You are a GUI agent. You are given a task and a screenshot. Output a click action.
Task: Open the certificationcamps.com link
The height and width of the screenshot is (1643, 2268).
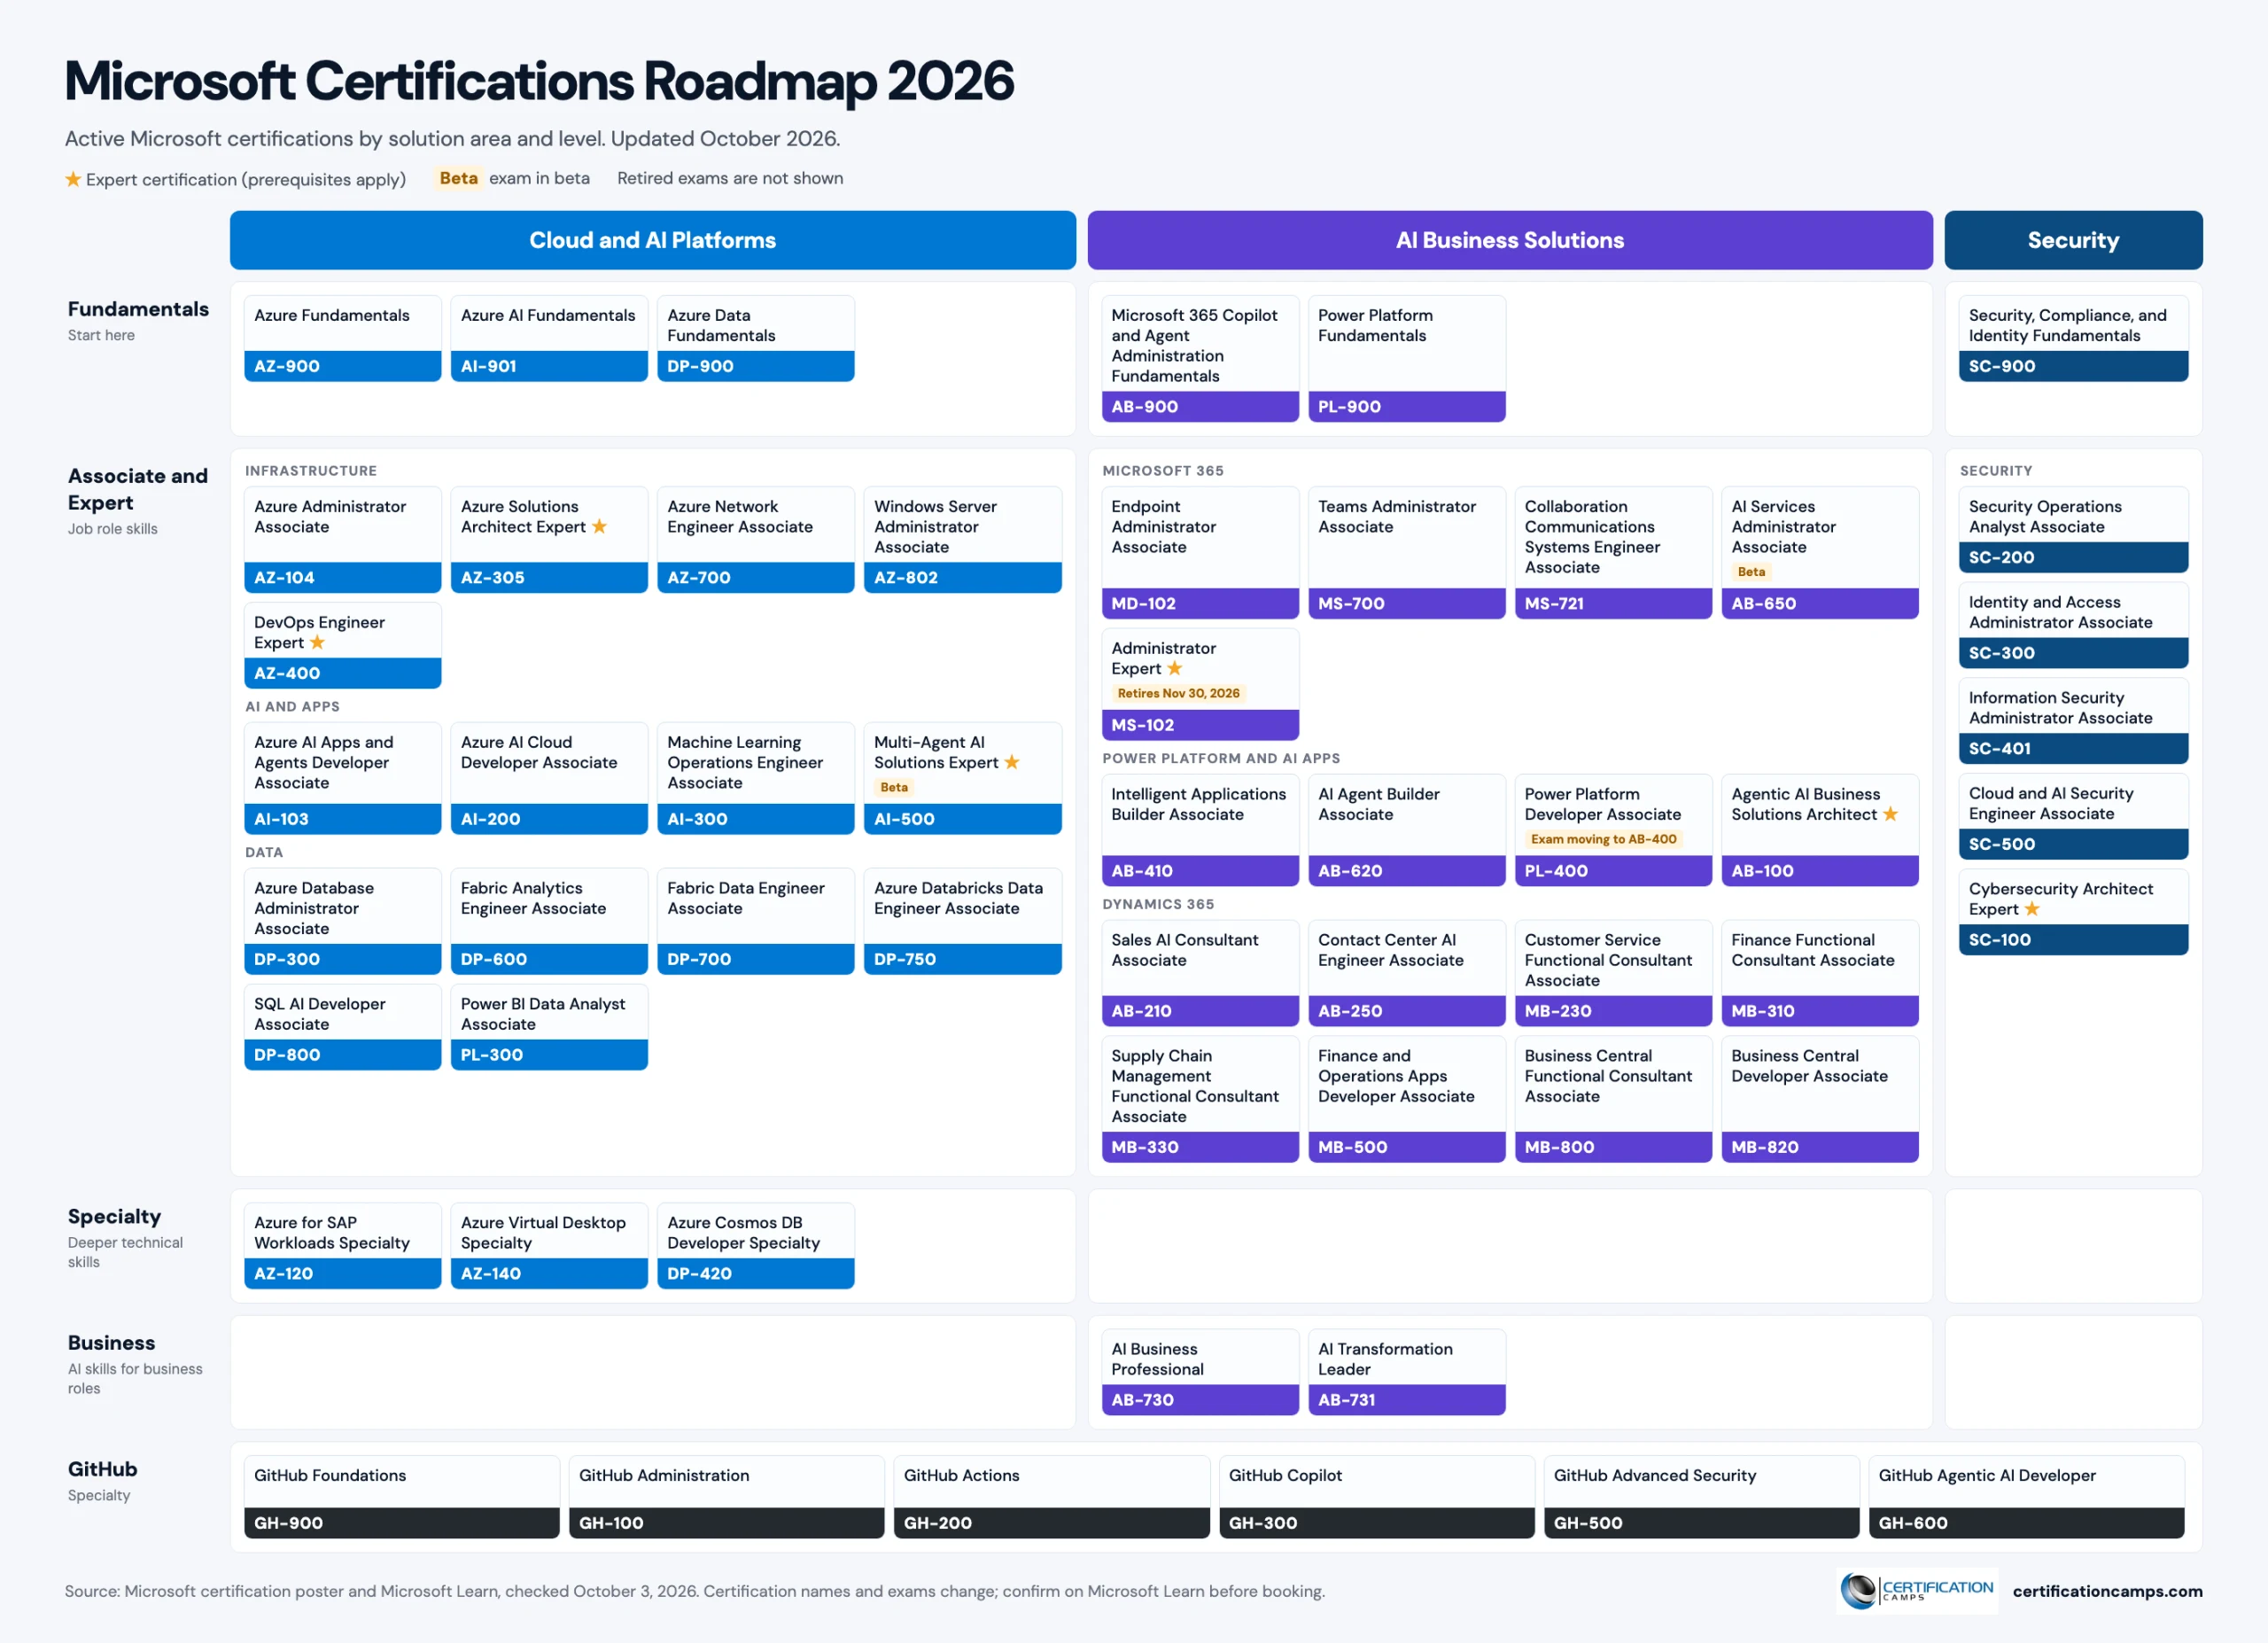click(x=2107, y=1591)
